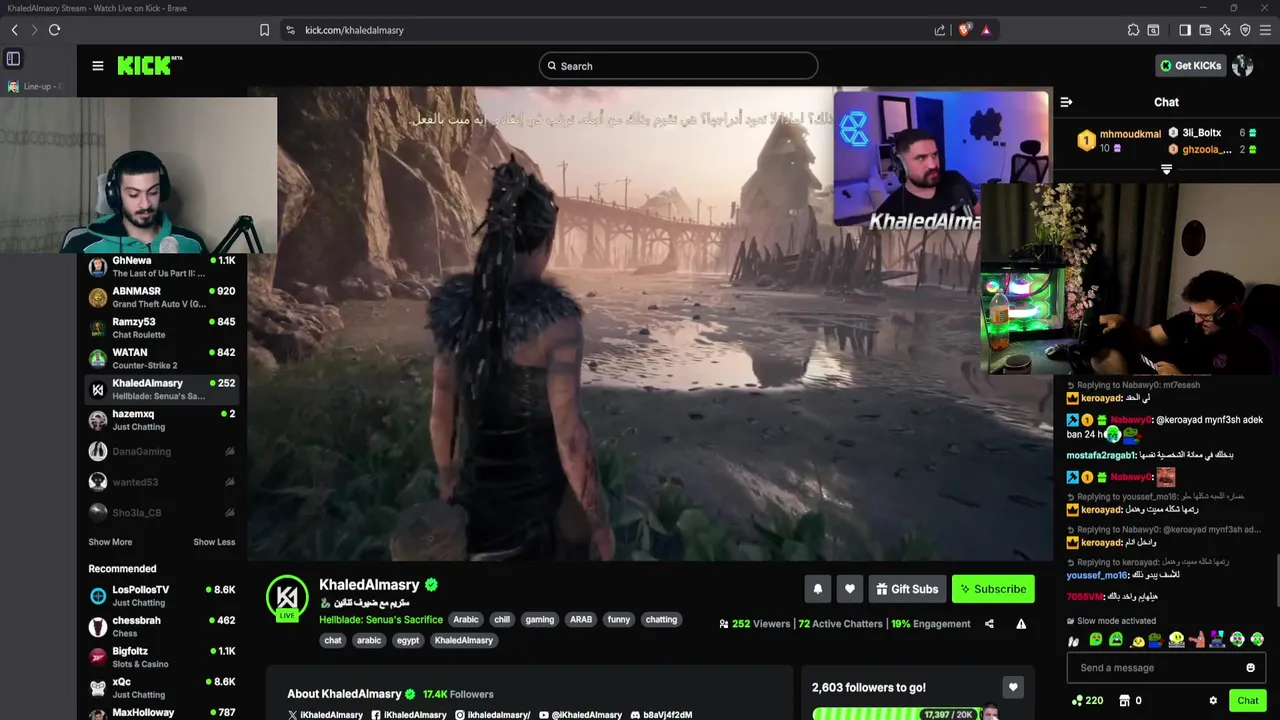Open ikhaledalmasry Instagram link
The width and height of the screenshot is (1280, 720).
pos(493,715)
